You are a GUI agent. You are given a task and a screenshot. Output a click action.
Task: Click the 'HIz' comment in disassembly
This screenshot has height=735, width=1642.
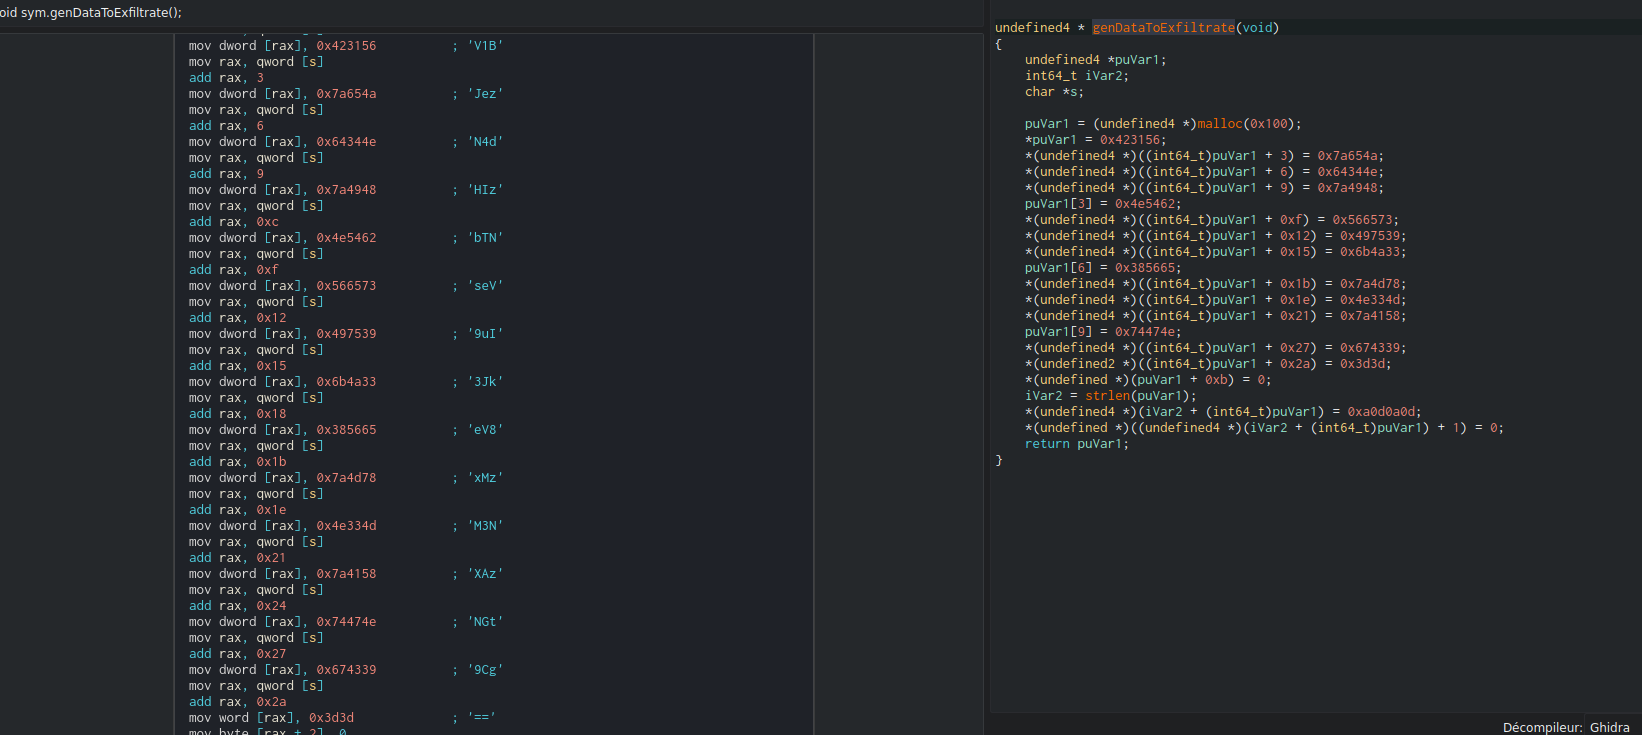[485, 190]
